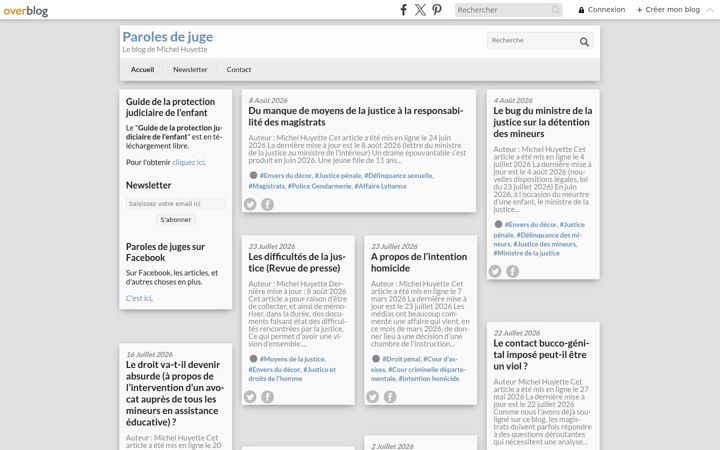The width and height of the screenshot is (720, 450).
Task: Open article 'Le bug du ministre de la justice'
Action: point(543,122)
